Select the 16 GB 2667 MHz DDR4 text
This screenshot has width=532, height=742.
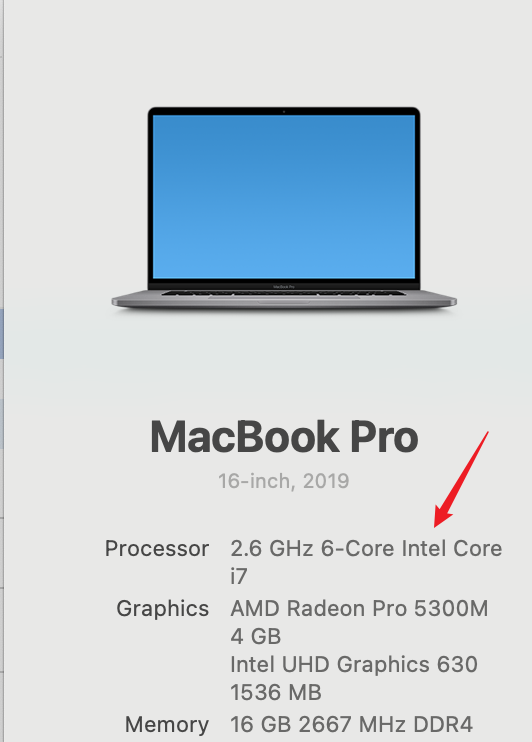point(351,724)
